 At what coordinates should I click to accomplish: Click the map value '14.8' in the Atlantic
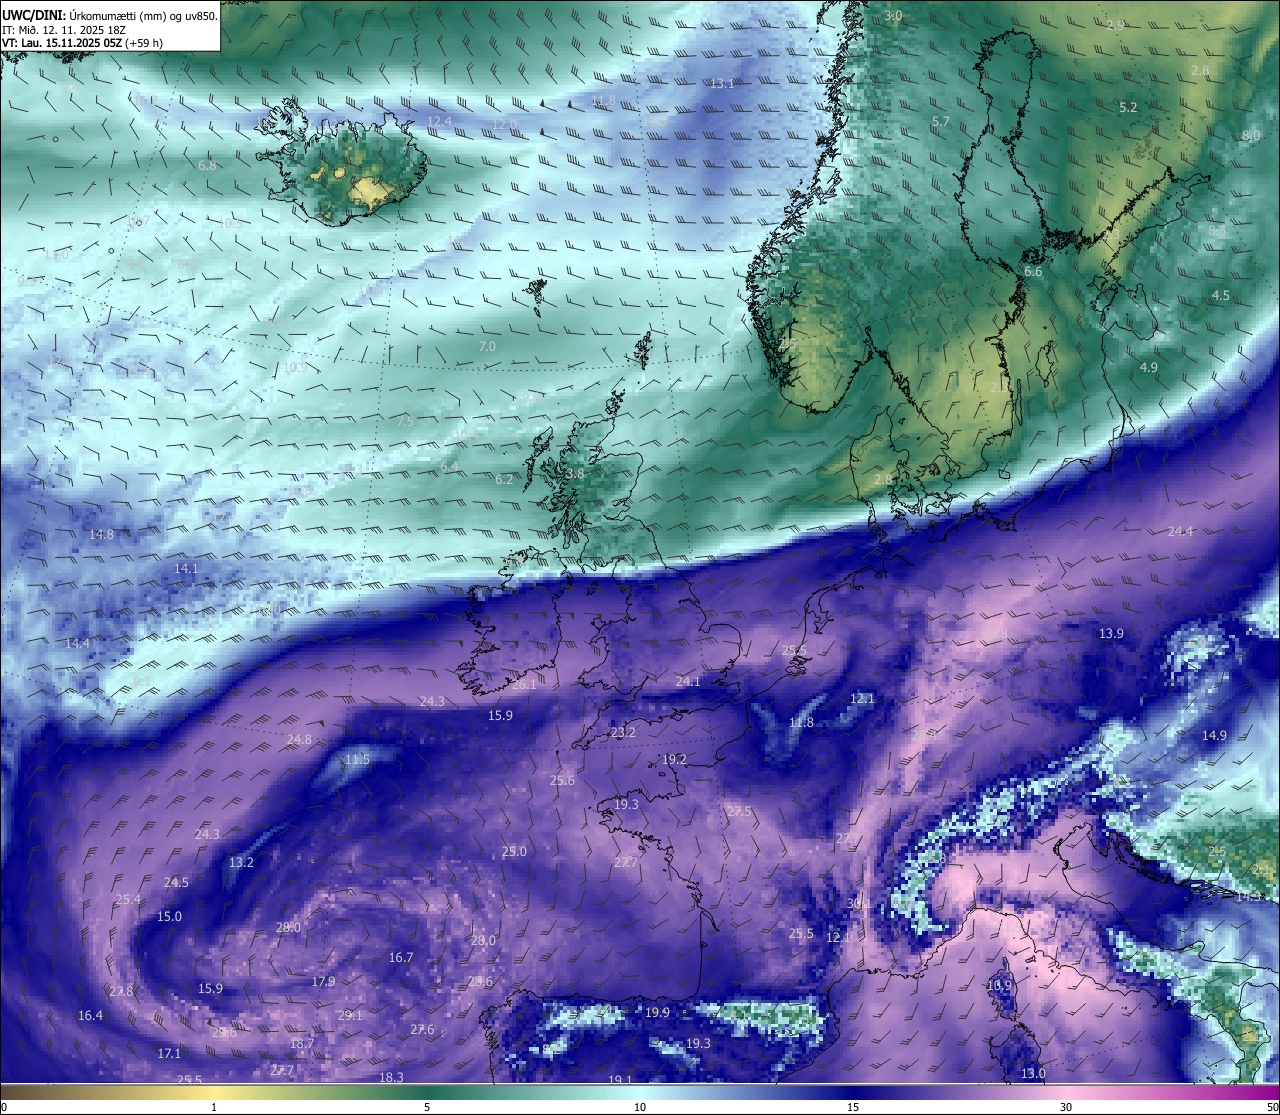pos(101,535)
